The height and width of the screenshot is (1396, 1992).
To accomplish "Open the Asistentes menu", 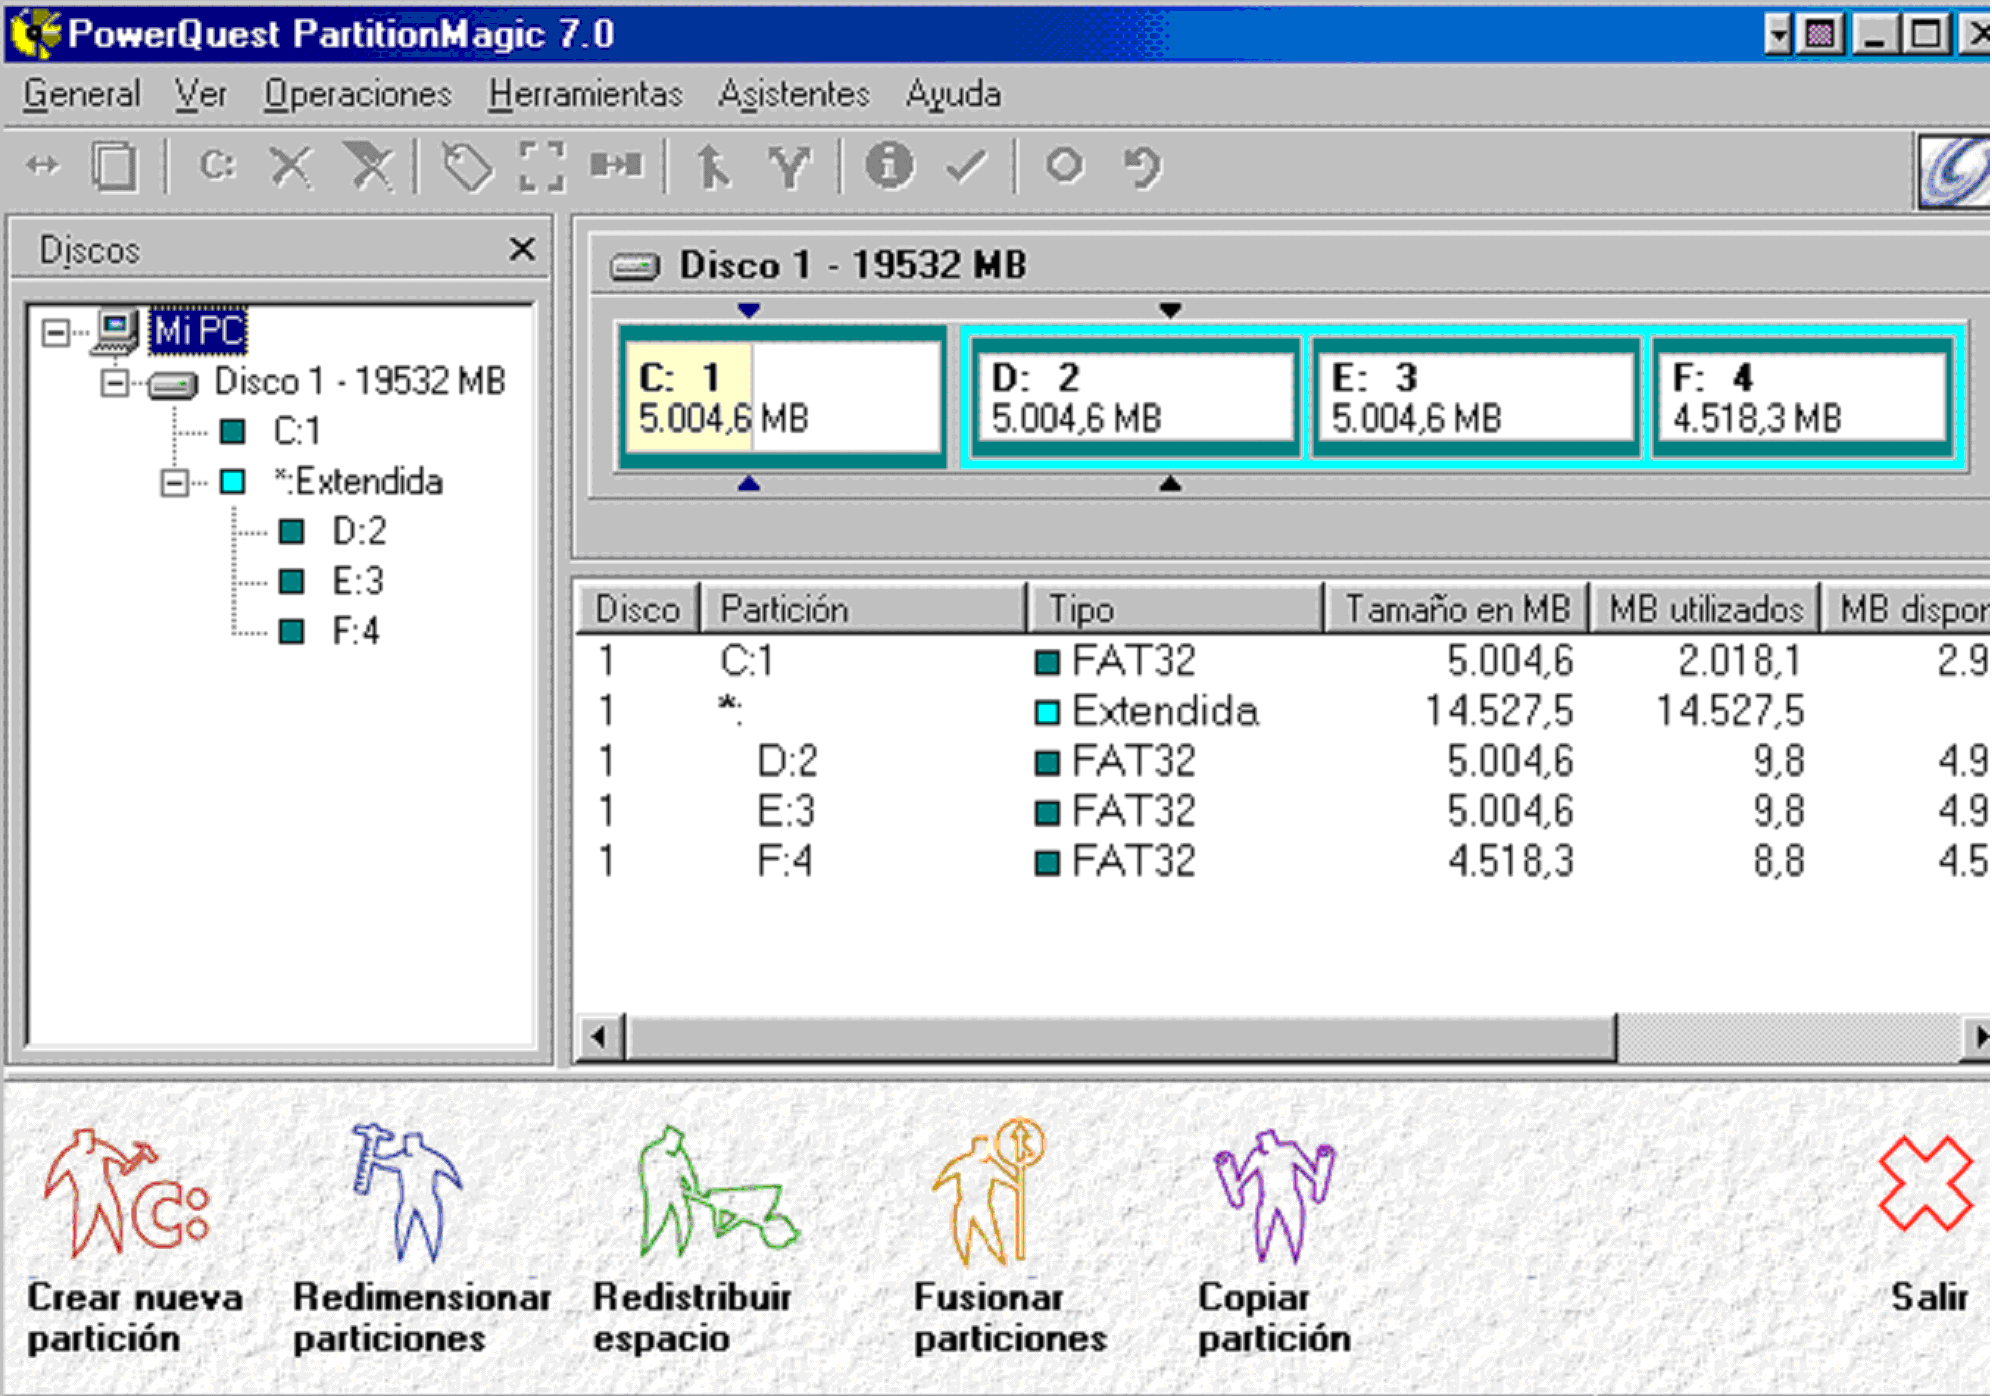I will [794, 95].
